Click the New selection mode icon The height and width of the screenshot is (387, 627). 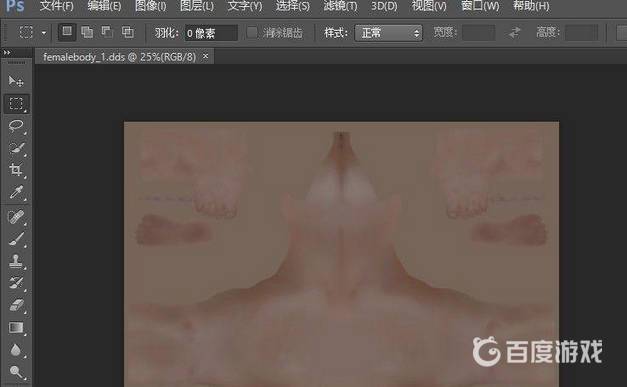67,32
